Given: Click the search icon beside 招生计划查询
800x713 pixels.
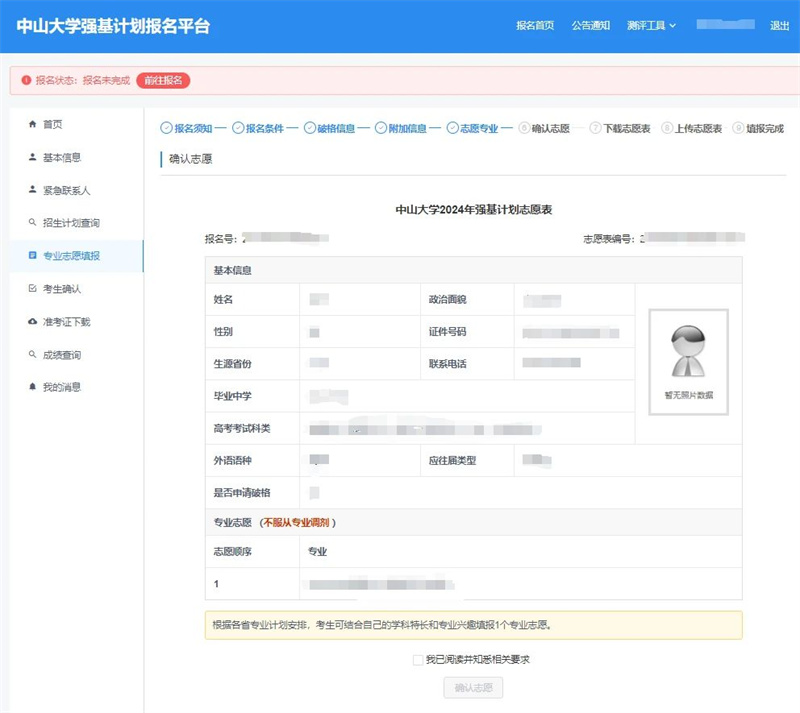Looking at the screenshot, I should (33, 223).
